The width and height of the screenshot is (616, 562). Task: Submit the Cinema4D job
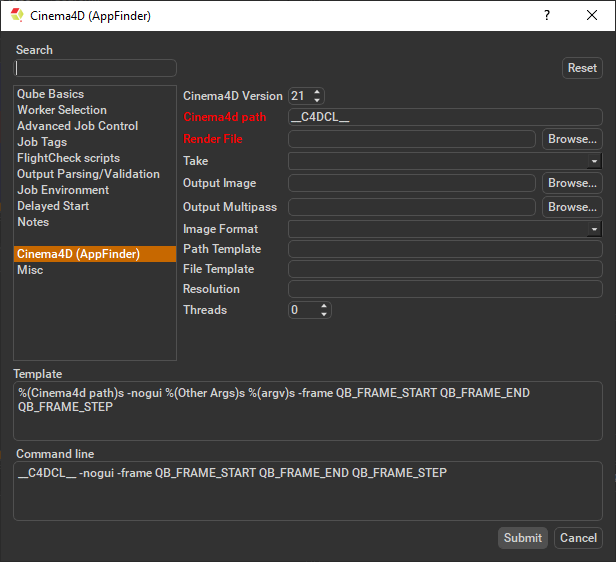523,538
